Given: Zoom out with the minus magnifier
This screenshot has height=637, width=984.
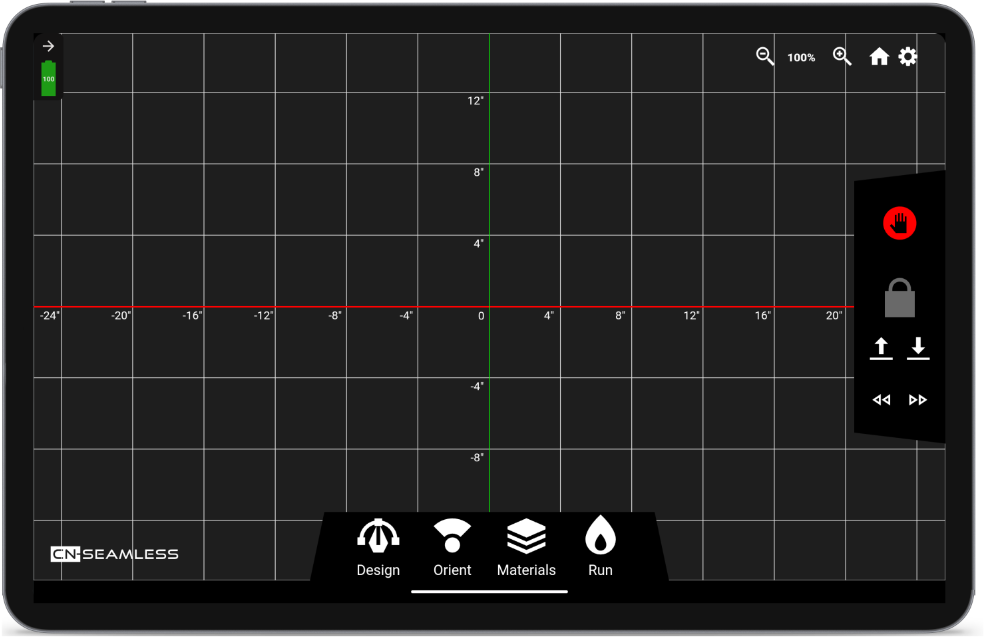Looking at the screenshot, I should tap(765, 57).
